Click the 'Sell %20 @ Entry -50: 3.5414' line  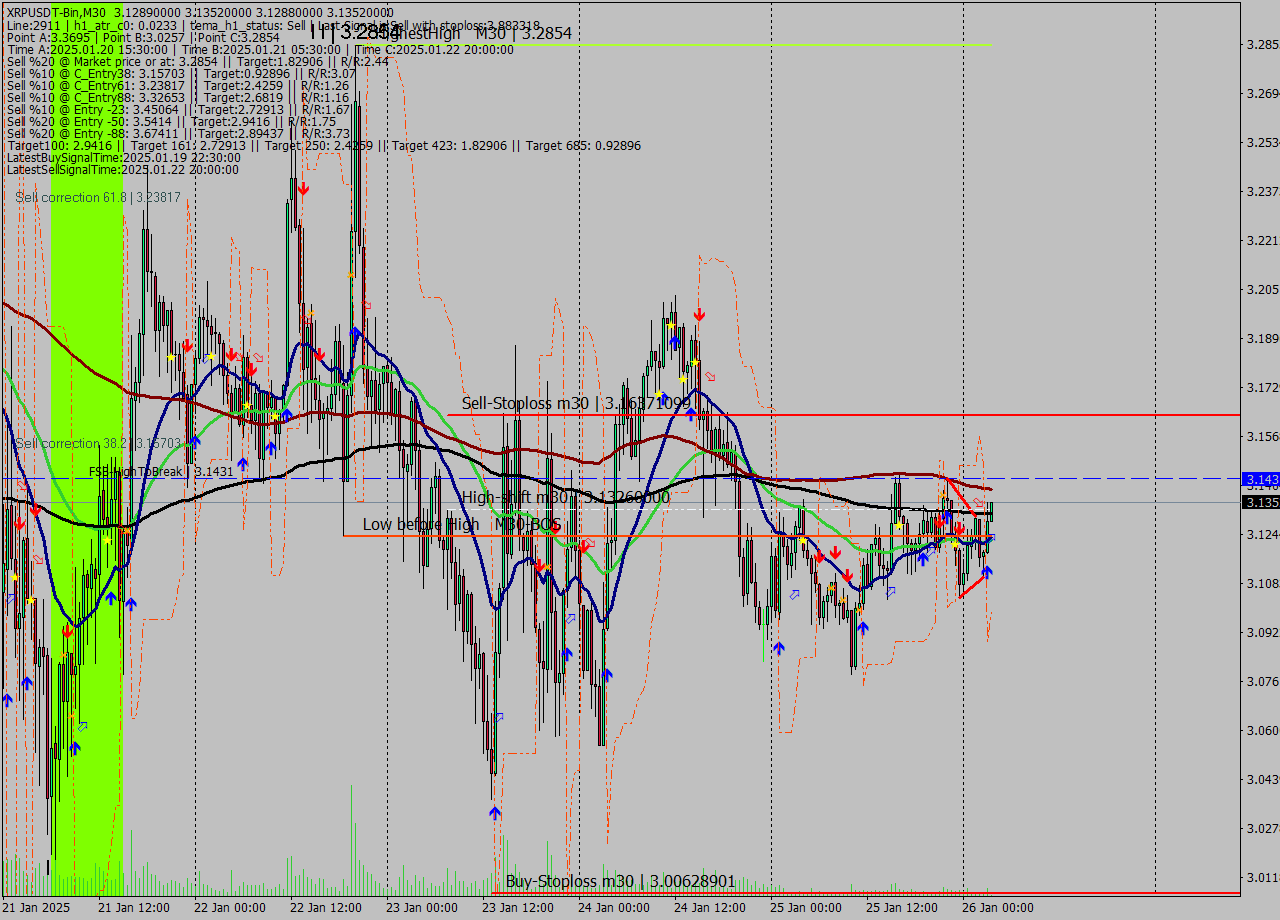(x=171, y=122)
